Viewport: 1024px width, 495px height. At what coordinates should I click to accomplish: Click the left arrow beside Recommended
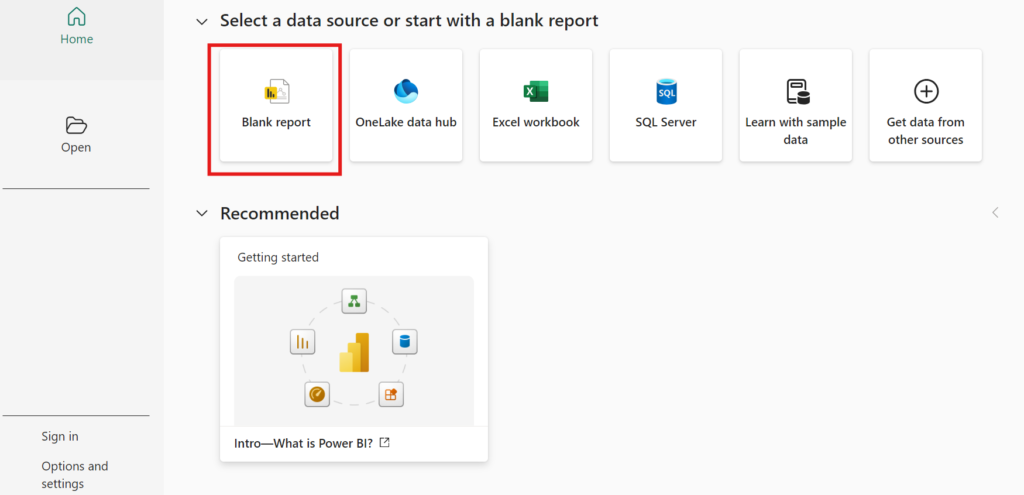tap(995, 212)
